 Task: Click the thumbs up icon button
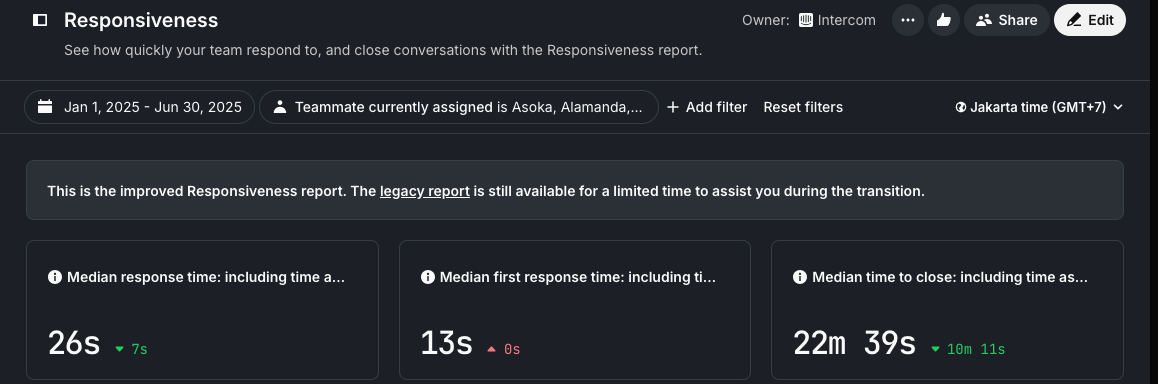click(943, 20)
